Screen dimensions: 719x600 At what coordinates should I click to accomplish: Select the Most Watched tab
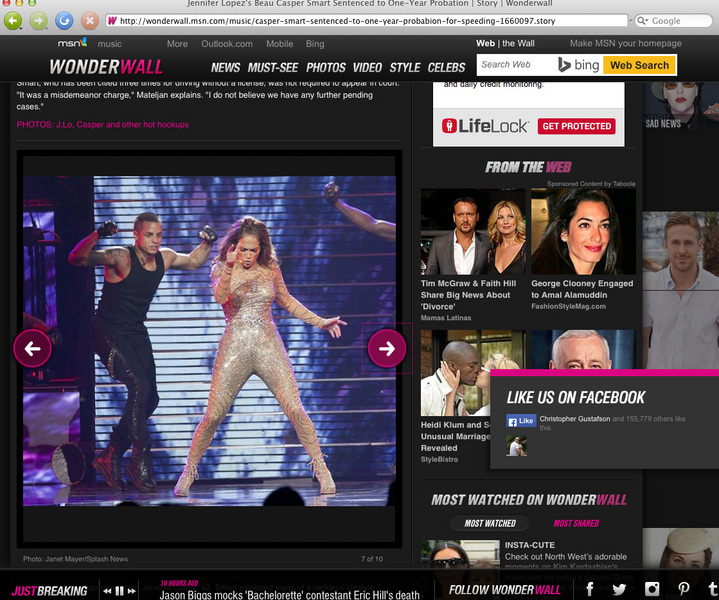[490, 523]
